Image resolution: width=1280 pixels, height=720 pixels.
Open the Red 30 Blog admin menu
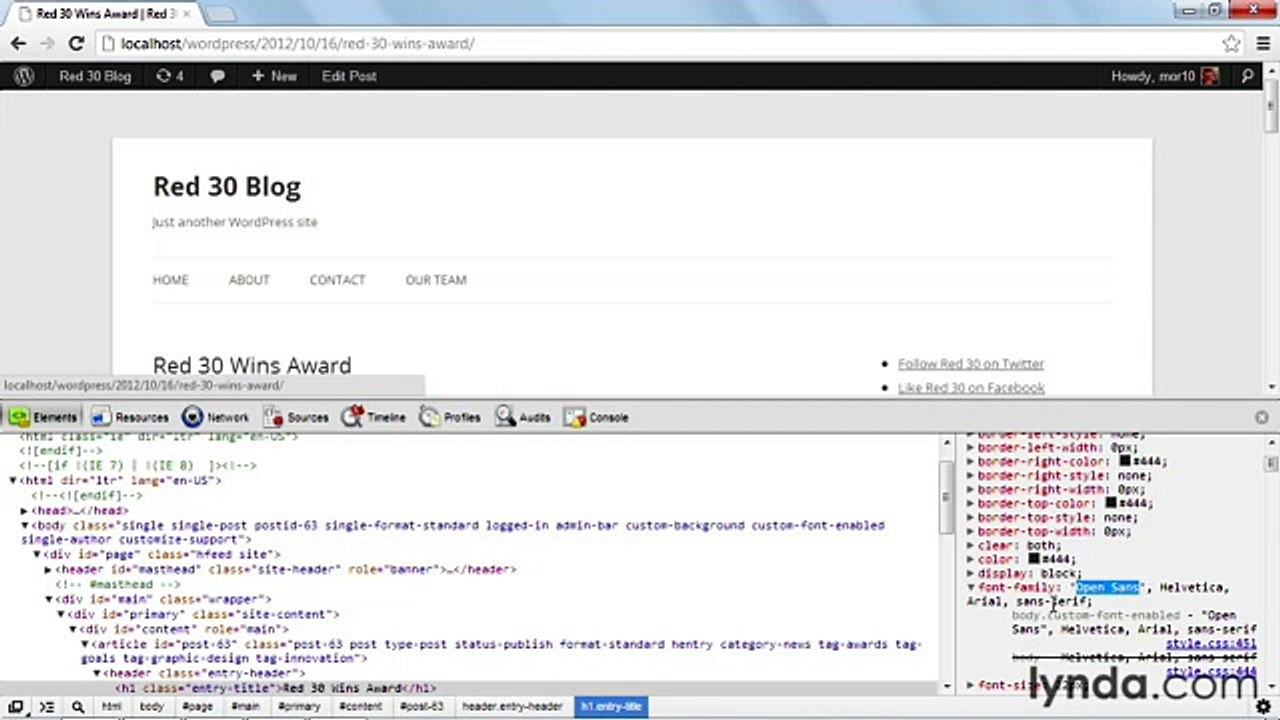95,76
